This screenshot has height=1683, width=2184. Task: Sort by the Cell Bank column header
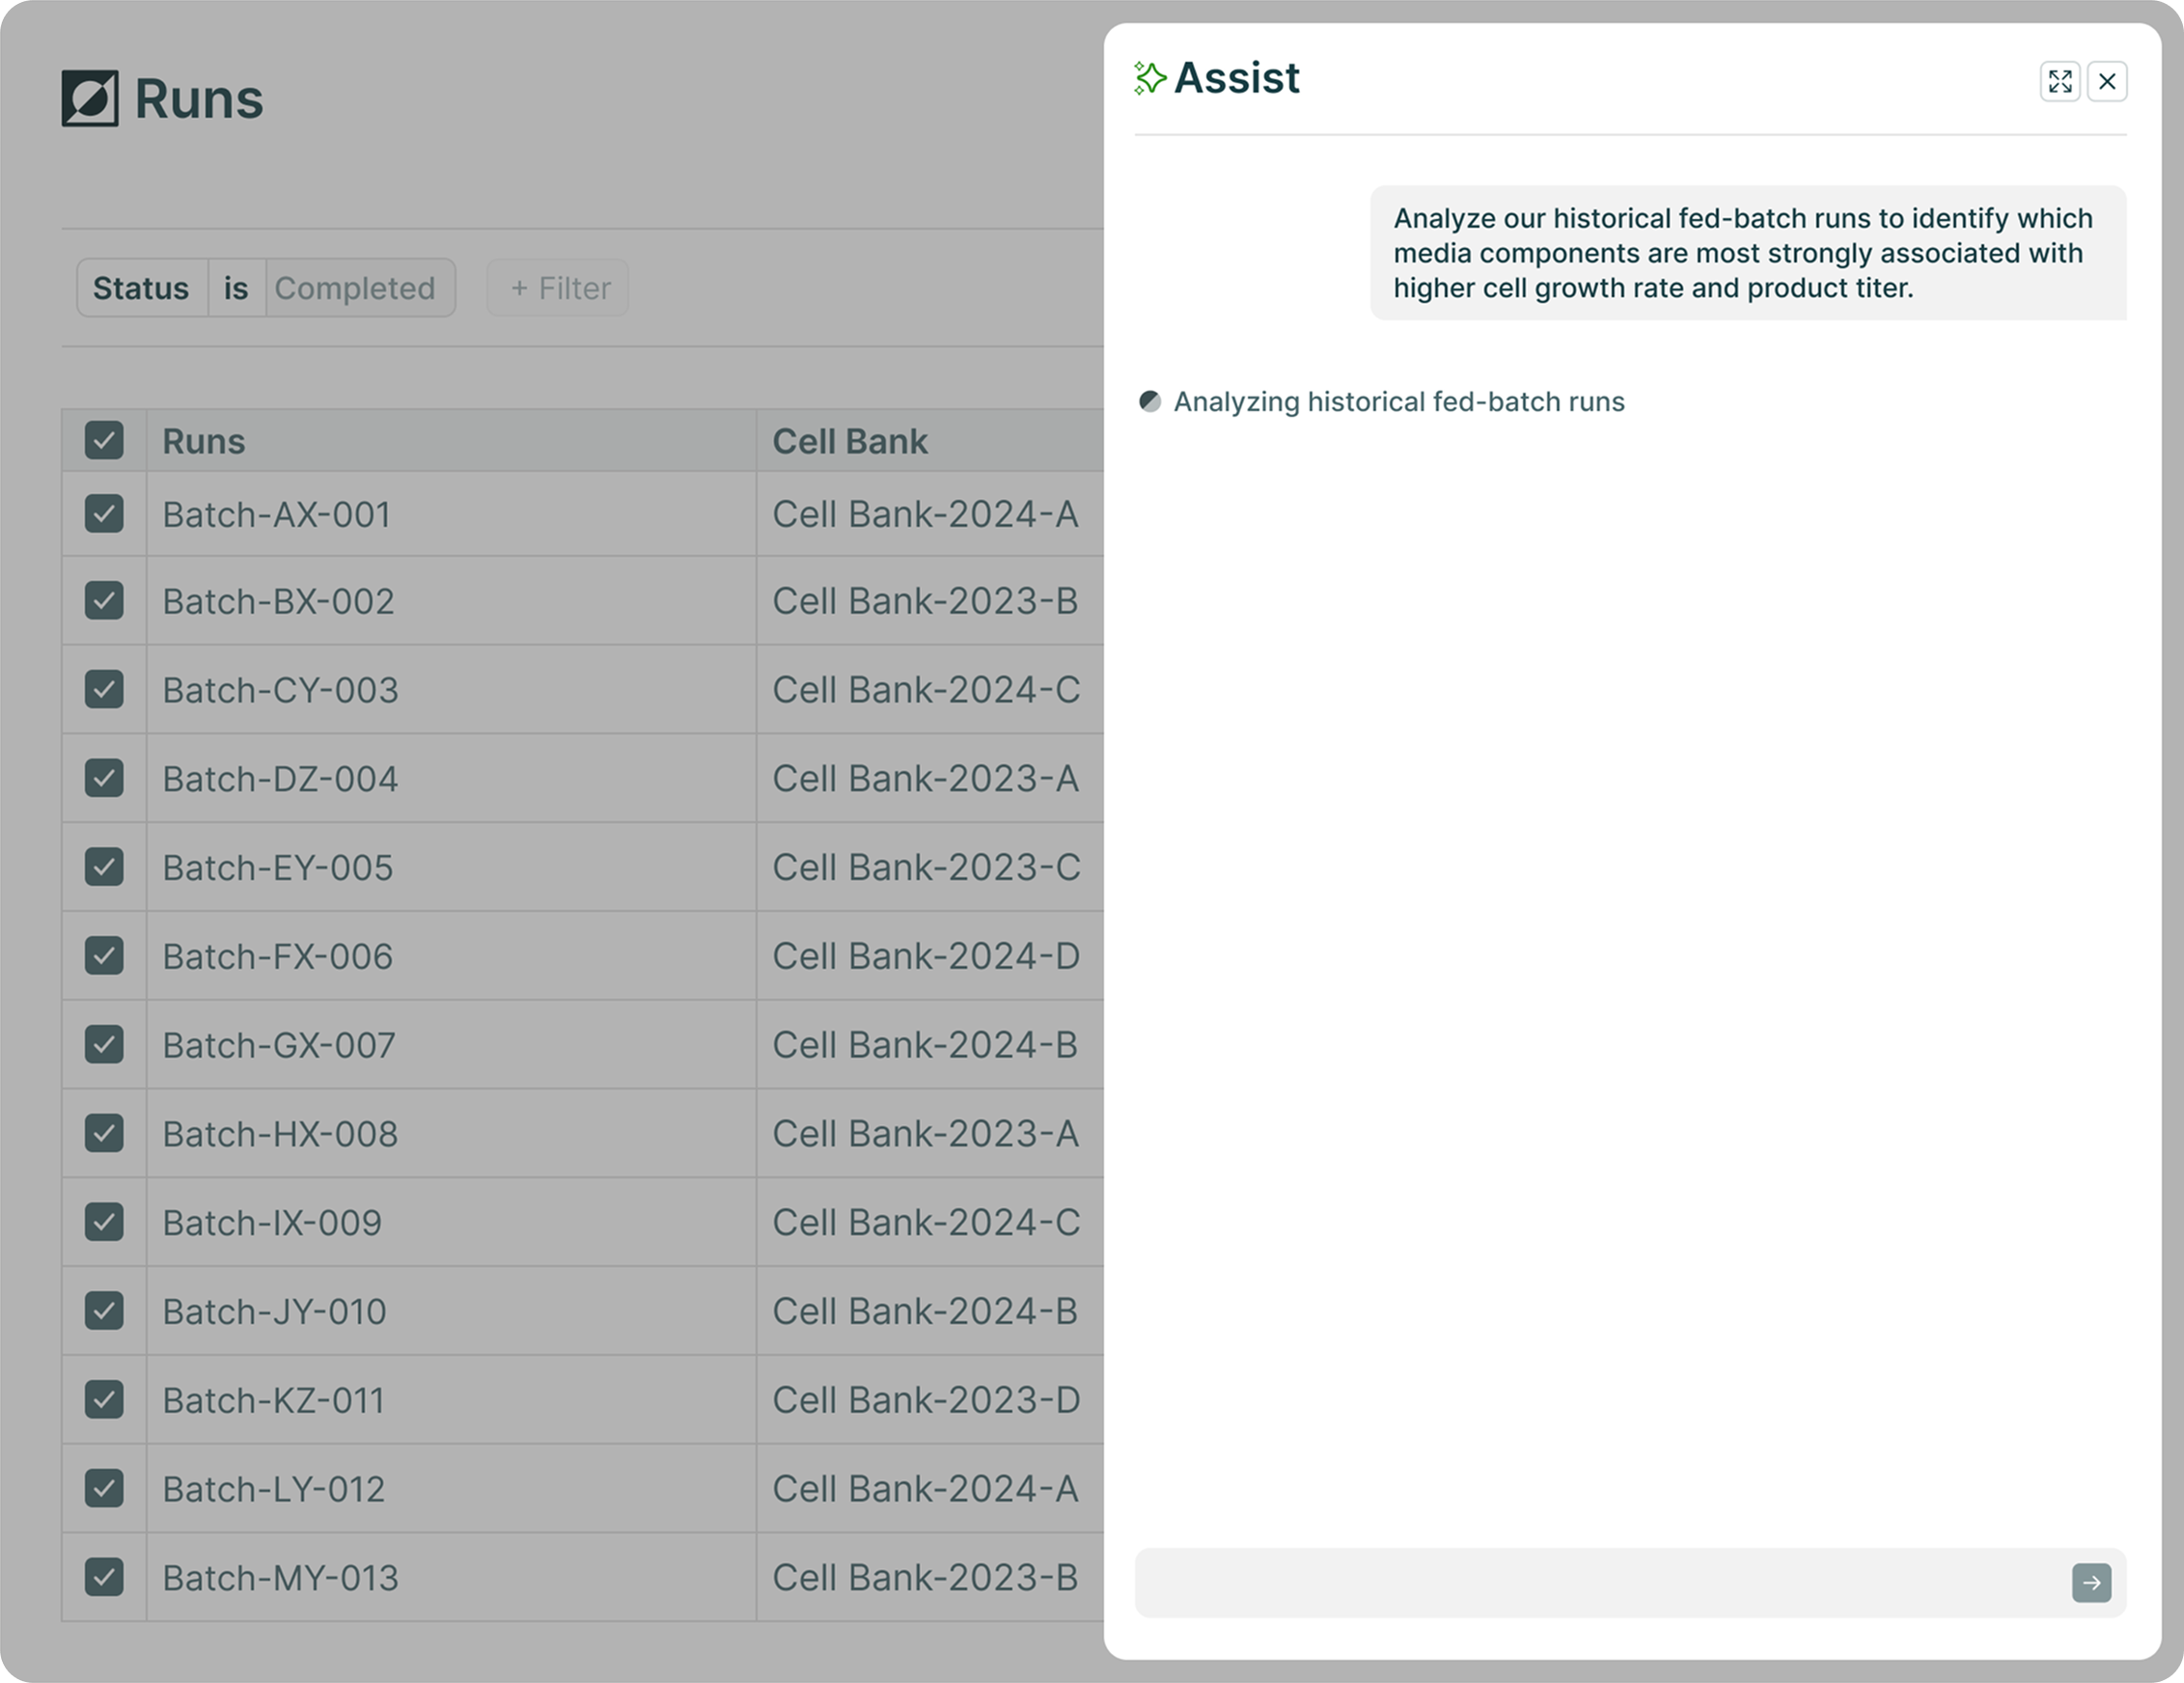click(x=850, y=441)
